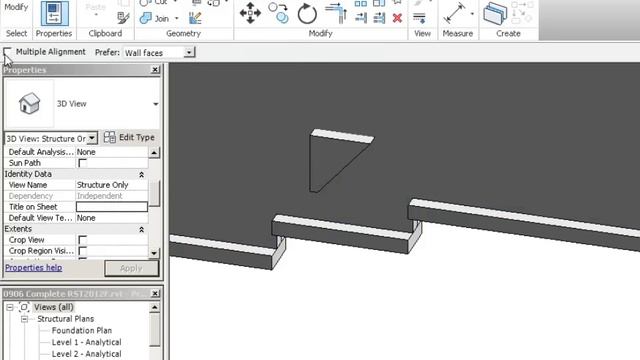Click the Clipboard panel label
Screen dimensions: 640x360
click(105, 33)
